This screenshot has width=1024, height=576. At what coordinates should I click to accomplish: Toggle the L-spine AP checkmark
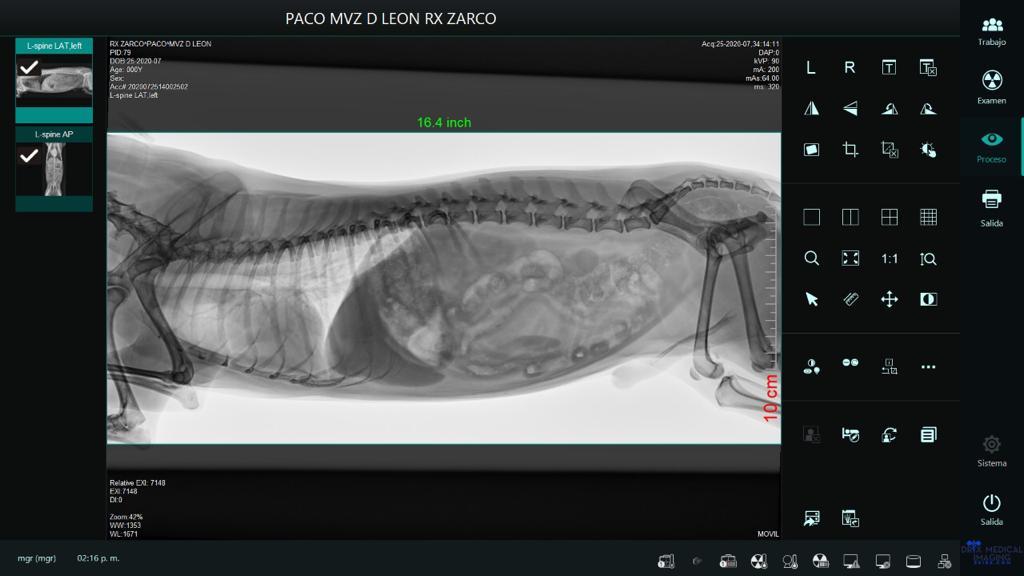coord(30,155)
